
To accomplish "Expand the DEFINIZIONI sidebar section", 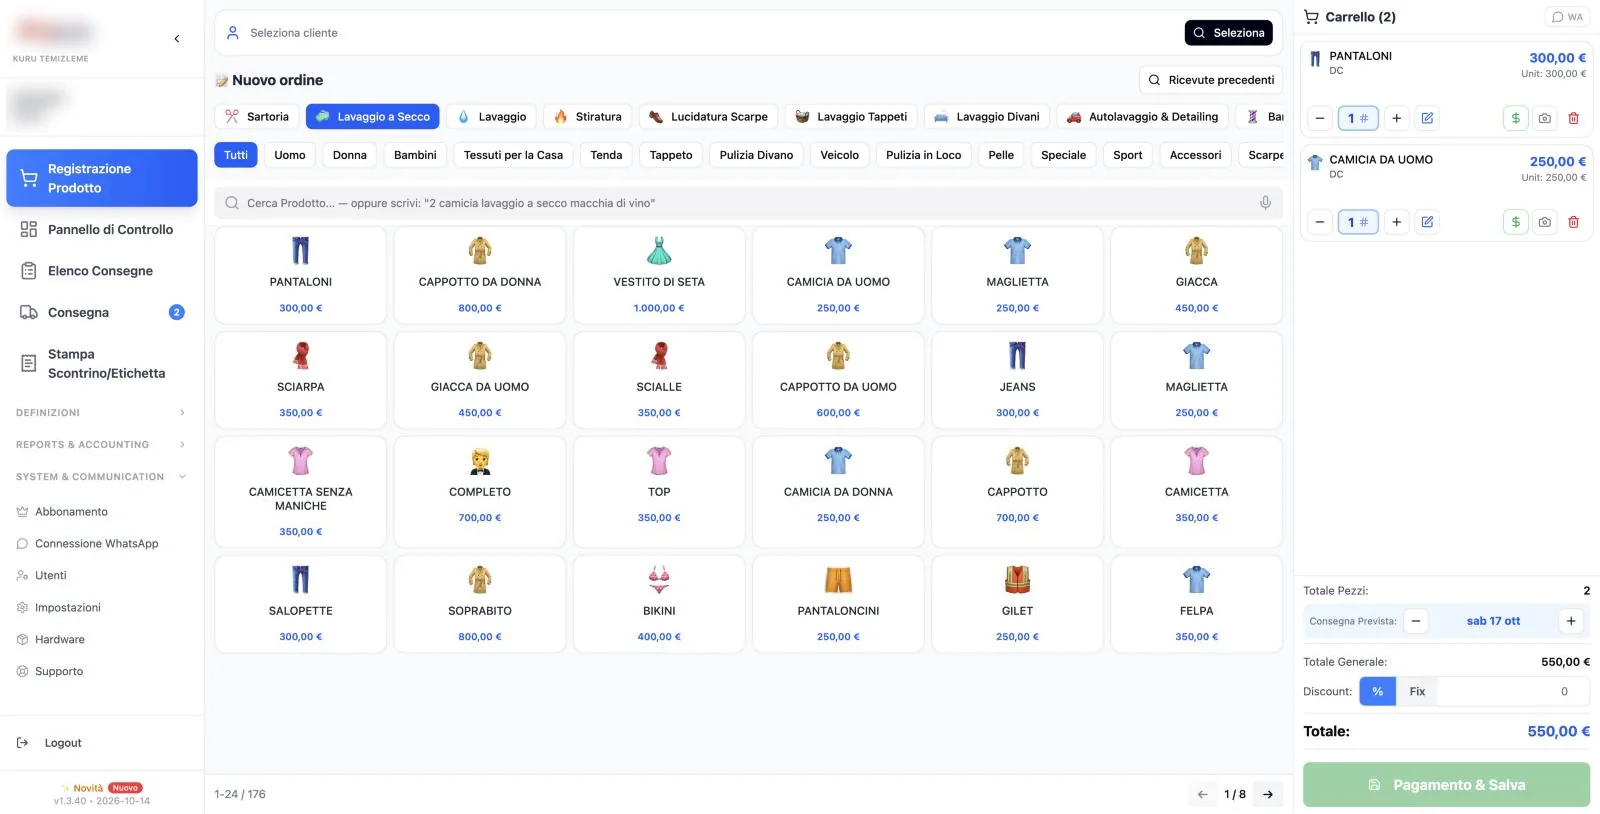I will click(x=101, y=413).
